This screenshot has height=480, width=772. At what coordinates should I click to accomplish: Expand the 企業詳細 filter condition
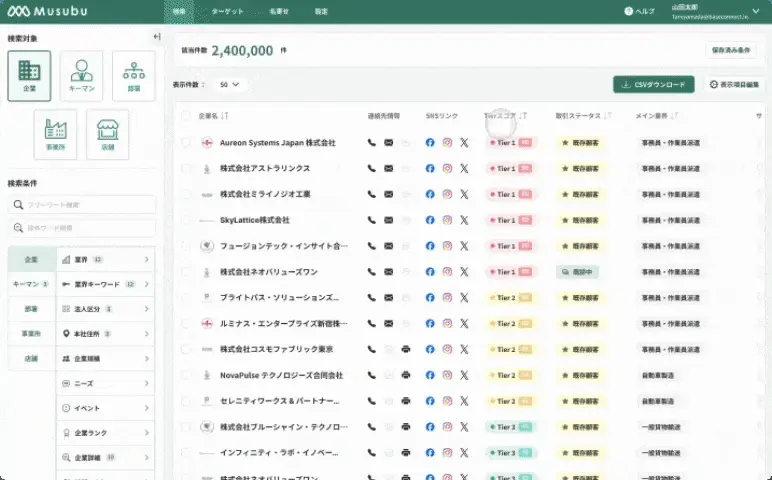[x=105, y=457]
